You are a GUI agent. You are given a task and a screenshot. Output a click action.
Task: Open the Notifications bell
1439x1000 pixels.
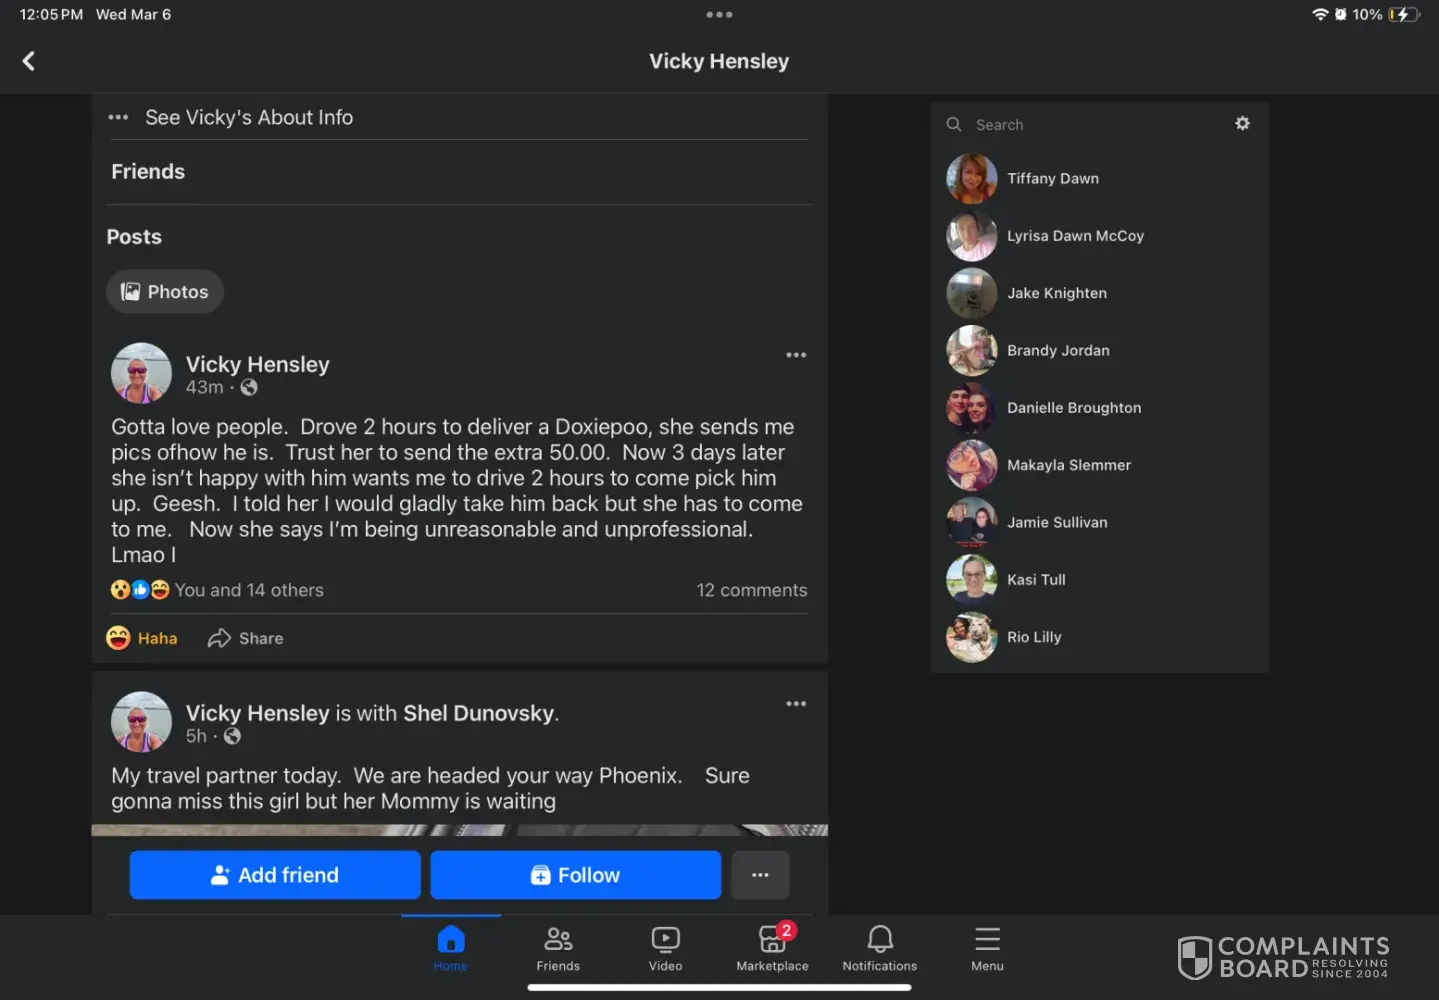pos(879,947)
